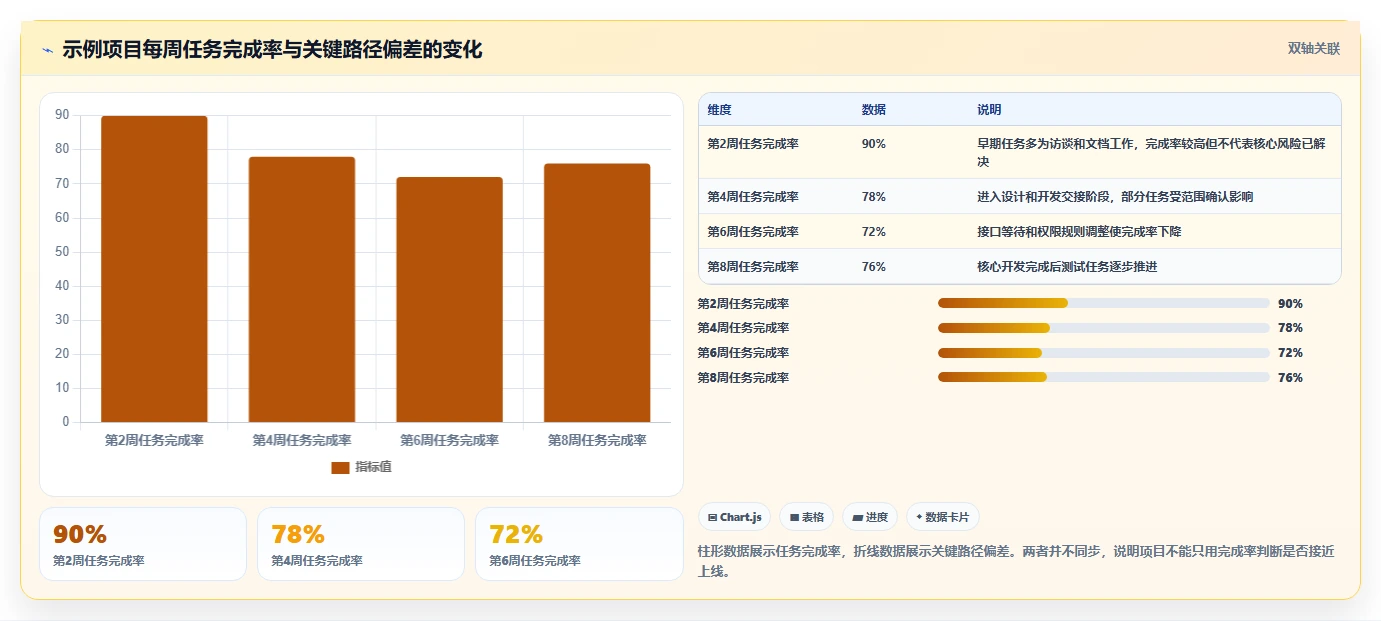The image size is (1381, 621).
Task: Click the chart title 示例项目每周任务完成率与关键路径偏差的变化
Action: 272,49
